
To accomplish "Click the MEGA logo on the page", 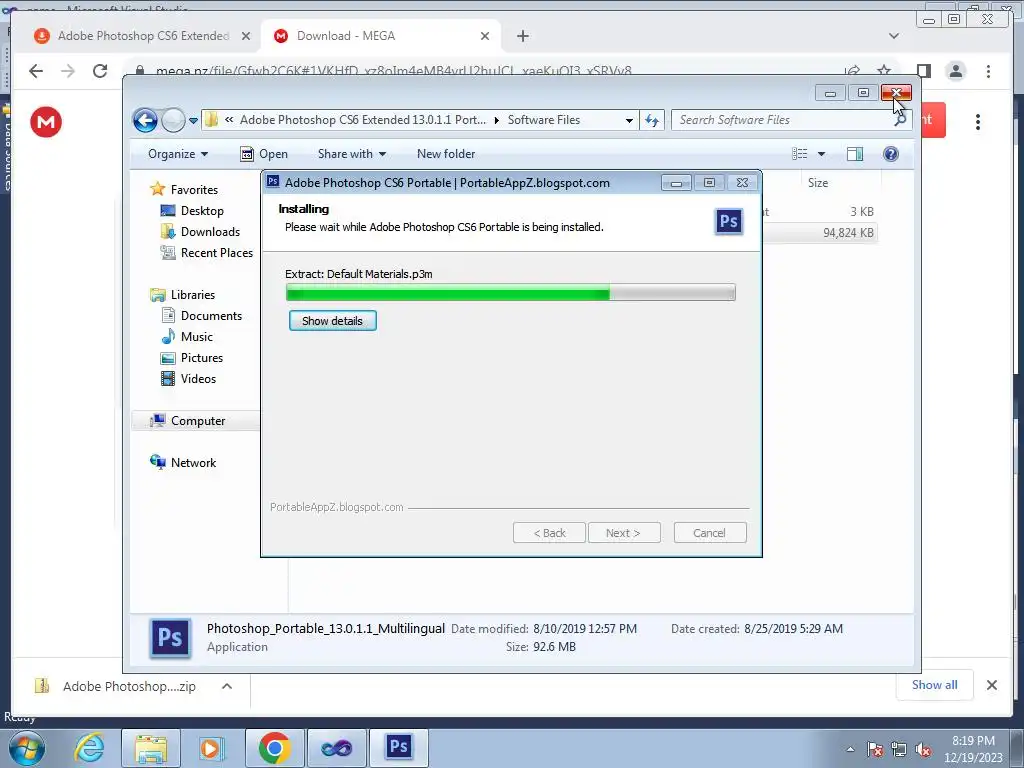I will (x=46, y=122).
